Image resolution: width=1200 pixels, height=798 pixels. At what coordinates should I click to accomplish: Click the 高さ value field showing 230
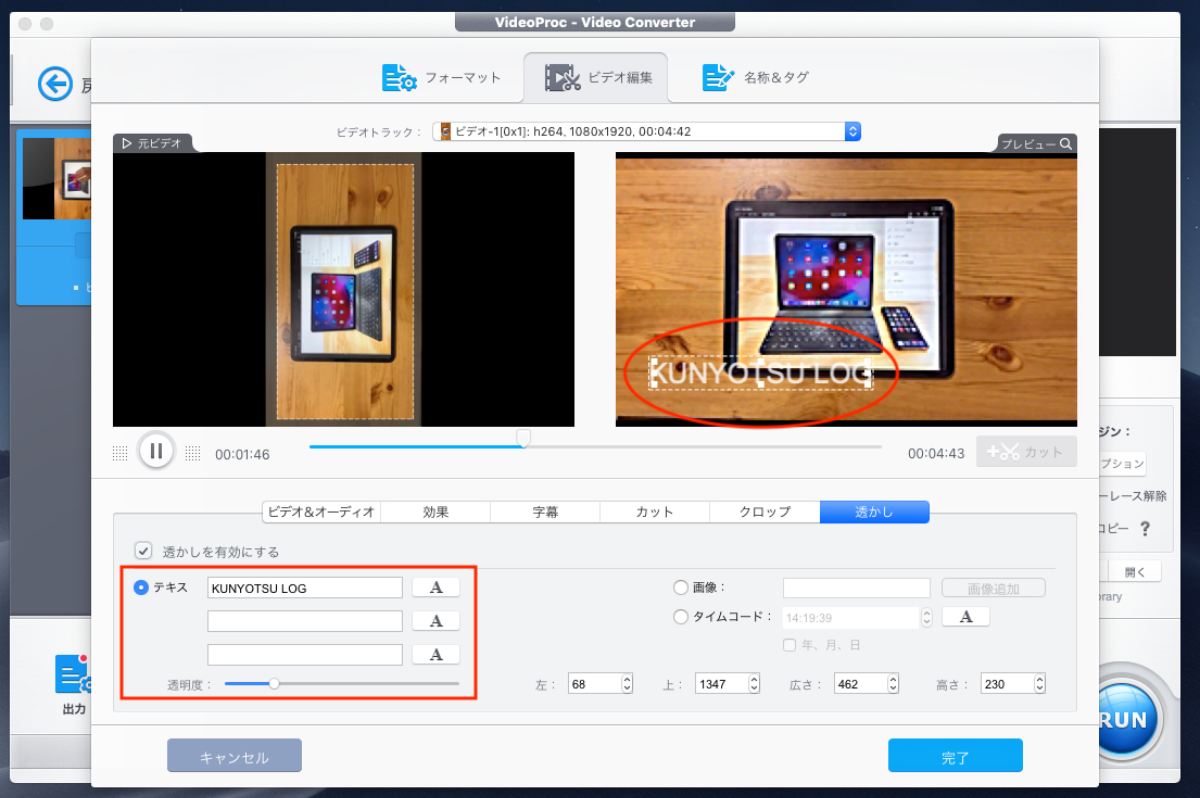click(x=1007, y=684)
